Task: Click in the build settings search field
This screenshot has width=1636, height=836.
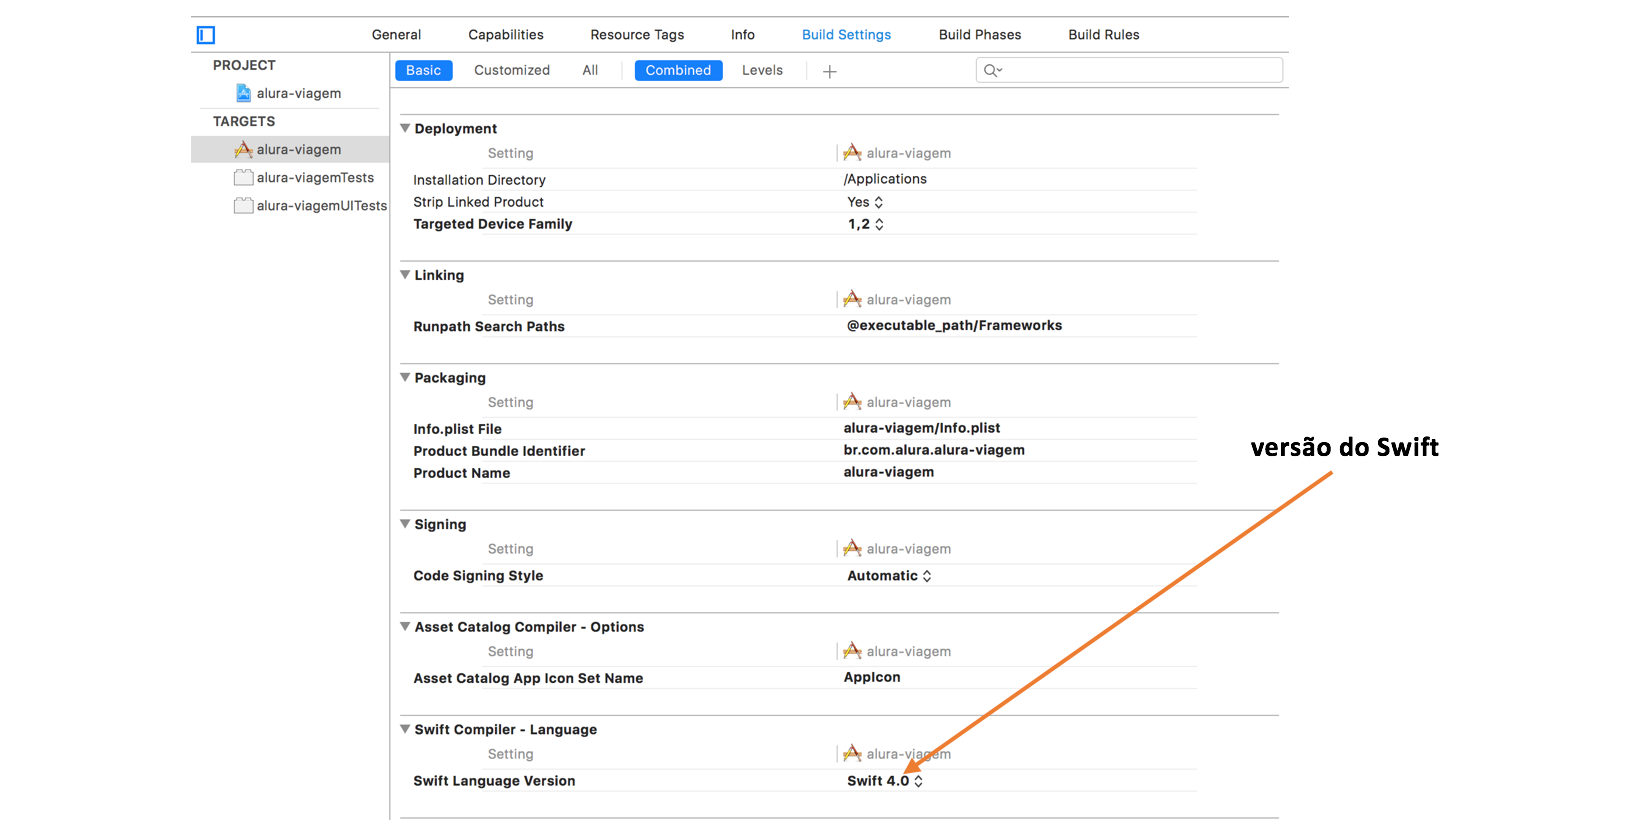Action: tap(1129, 70)
